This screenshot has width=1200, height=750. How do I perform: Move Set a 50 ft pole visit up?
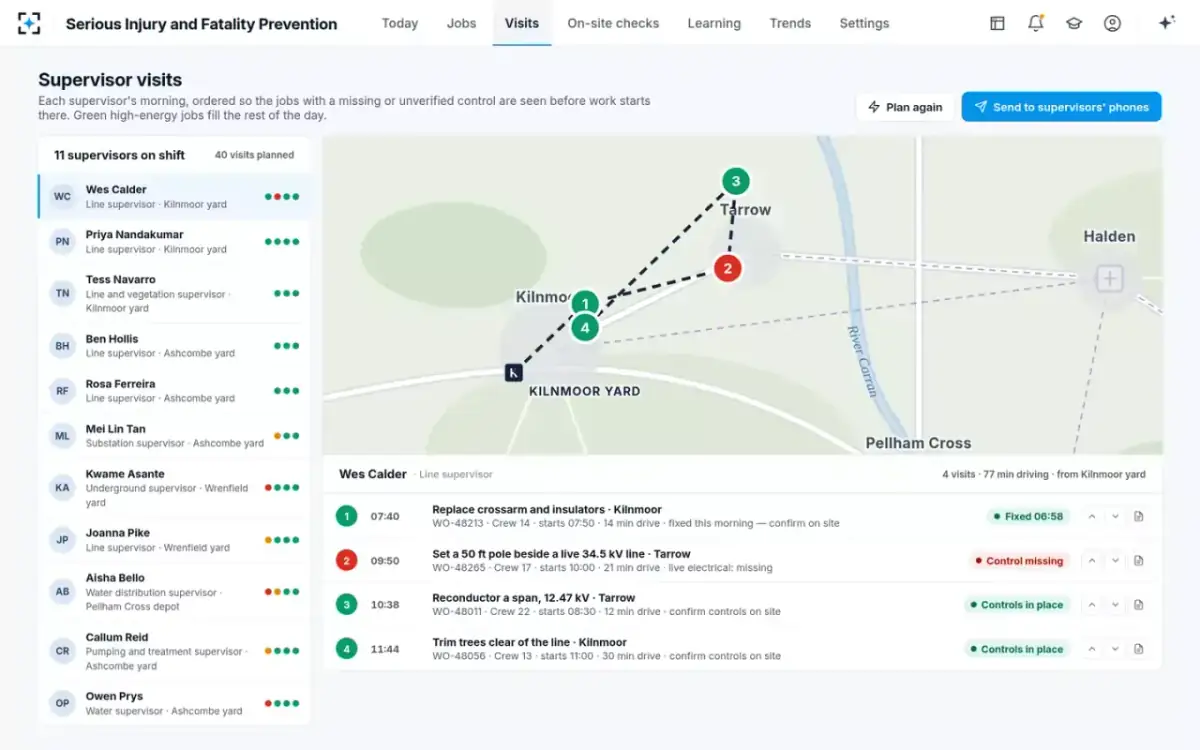pyautogui.click(x=1092, y=561)
